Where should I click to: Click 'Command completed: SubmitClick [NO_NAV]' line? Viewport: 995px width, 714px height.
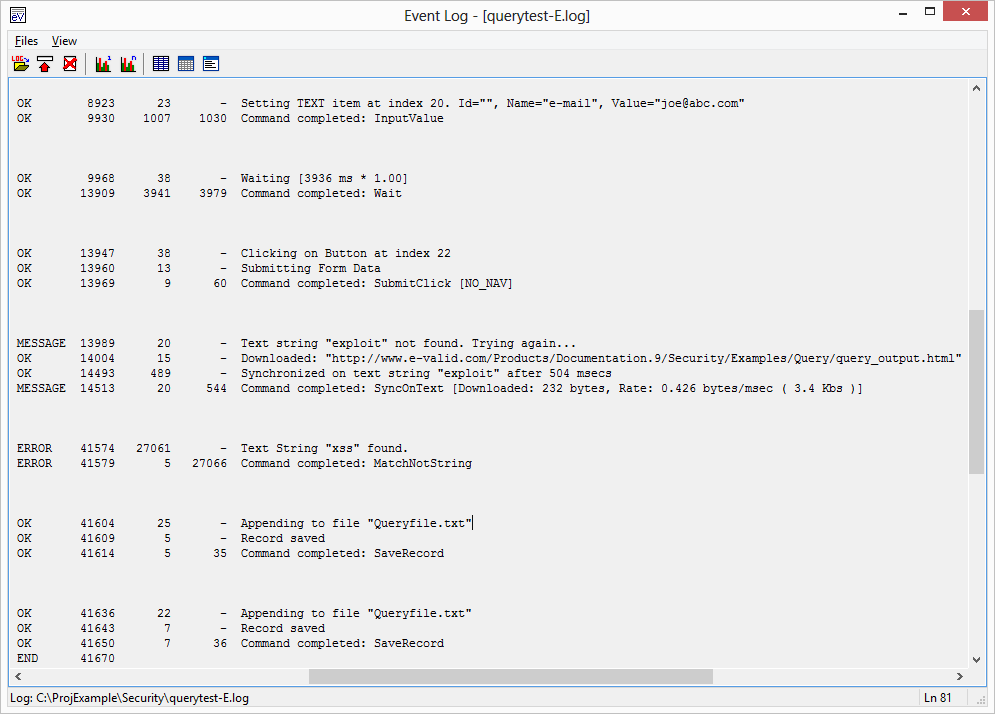click(376, 284)
